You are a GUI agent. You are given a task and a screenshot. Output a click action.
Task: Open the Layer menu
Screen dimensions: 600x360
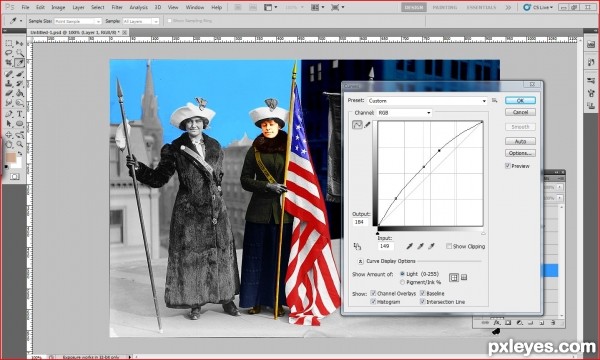pos(78,7)
